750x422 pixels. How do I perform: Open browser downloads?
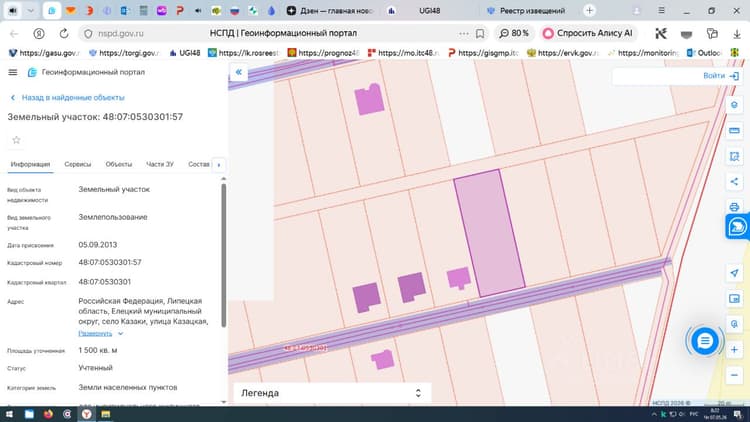click(737, 33)
